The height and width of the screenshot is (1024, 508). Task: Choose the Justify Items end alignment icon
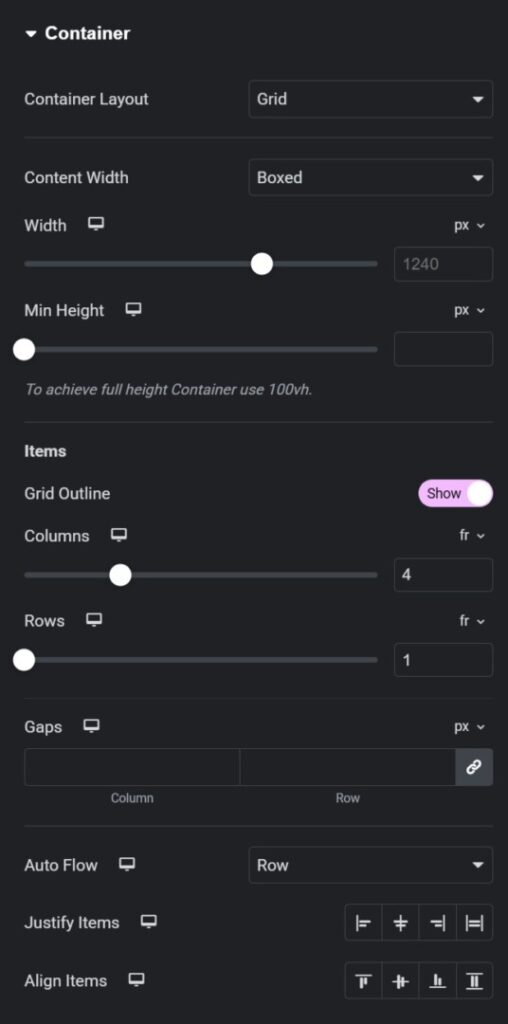tap(437, 922)
